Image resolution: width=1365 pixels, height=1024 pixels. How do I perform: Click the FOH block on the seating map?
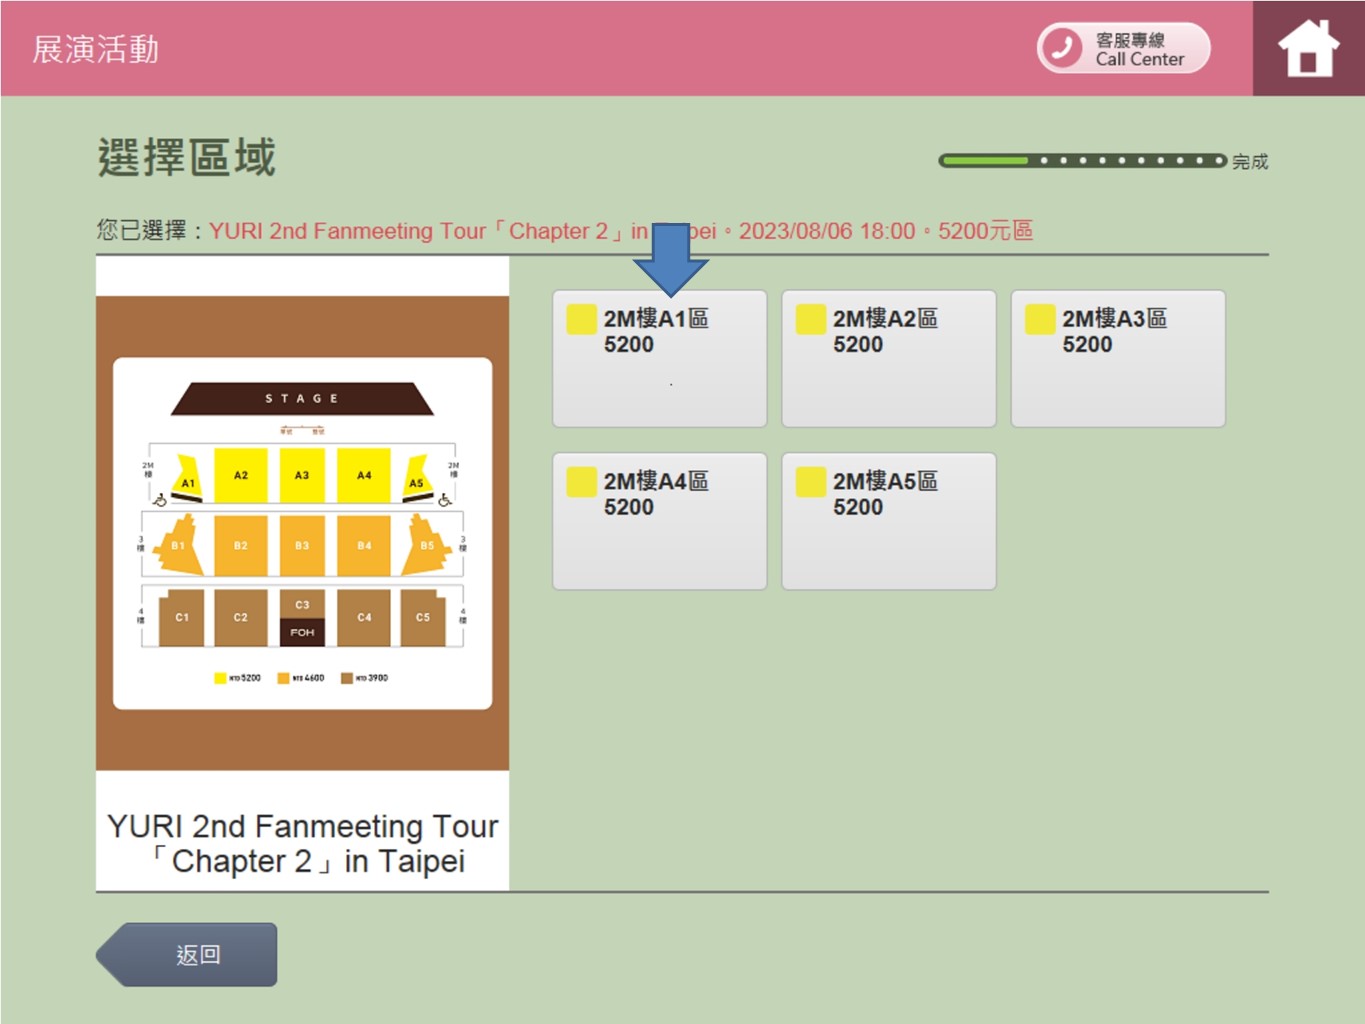click(x=302, y=632)
